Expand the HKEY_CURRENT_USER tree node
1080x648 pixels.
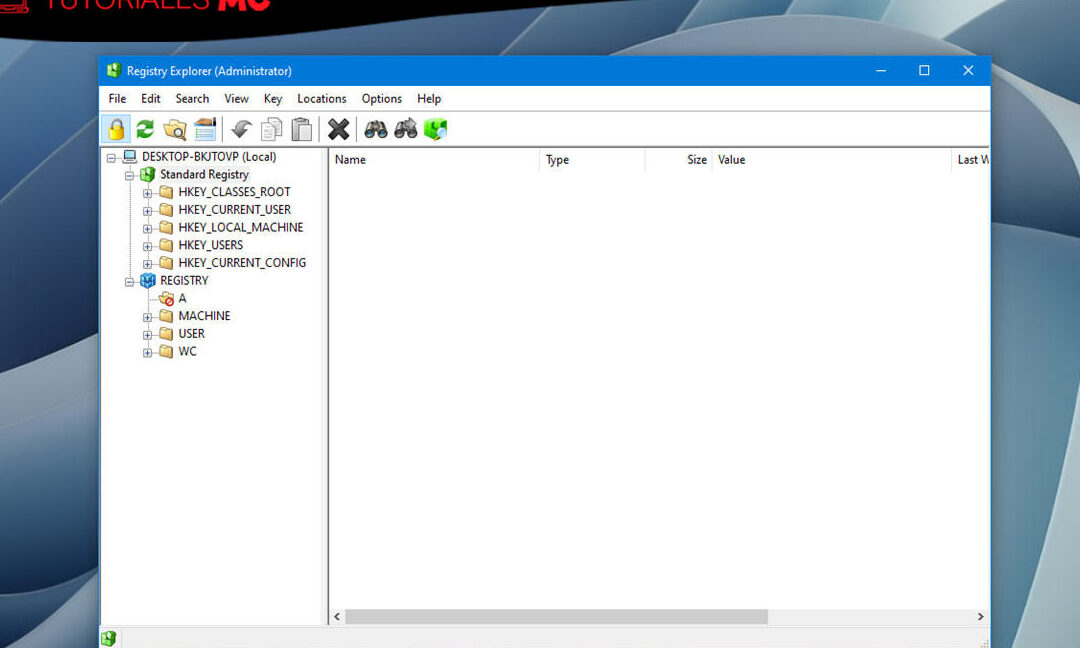(x=148, y=210)
